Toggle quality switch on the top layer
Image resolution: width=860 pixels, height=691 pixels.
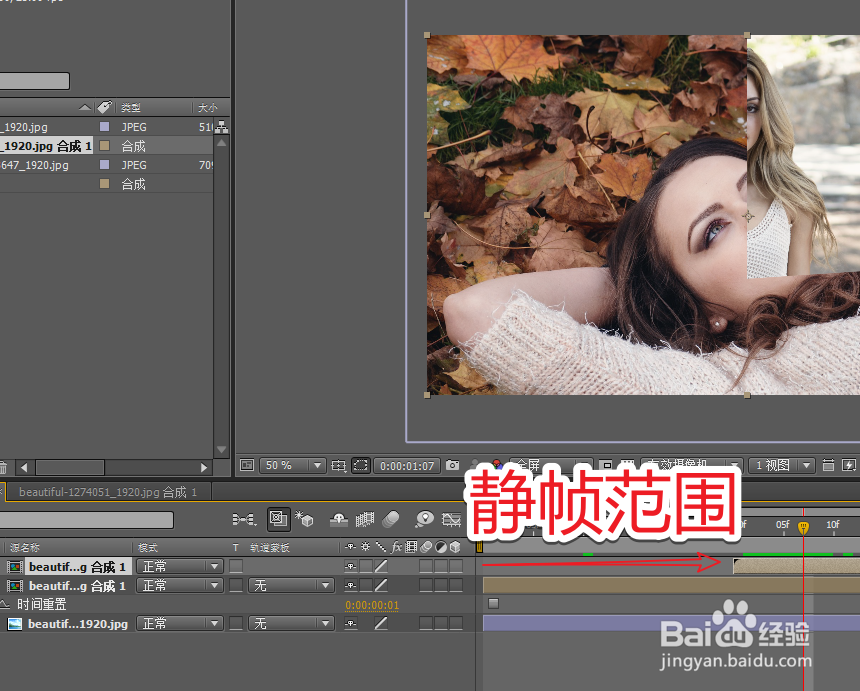(381, 566)
